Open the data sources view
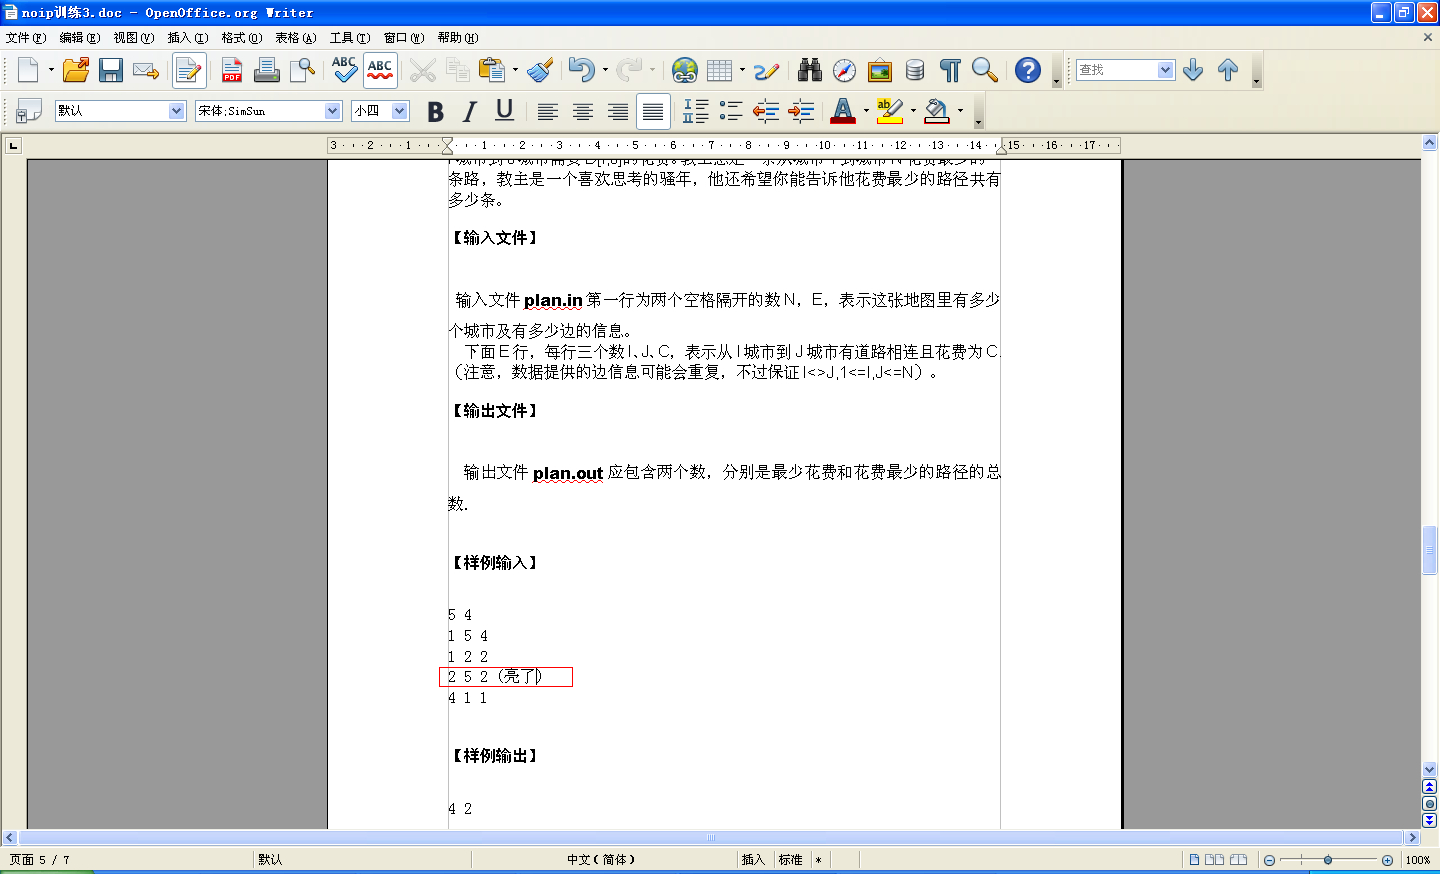This screenshot has width=1440, height=874. (x=915, y=70)
